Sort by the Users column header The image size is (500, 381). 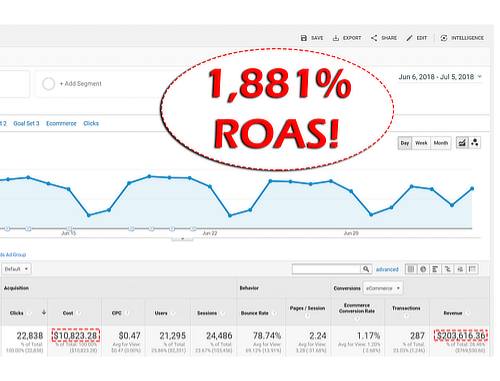pyautogui.click(x=161, y=313)
